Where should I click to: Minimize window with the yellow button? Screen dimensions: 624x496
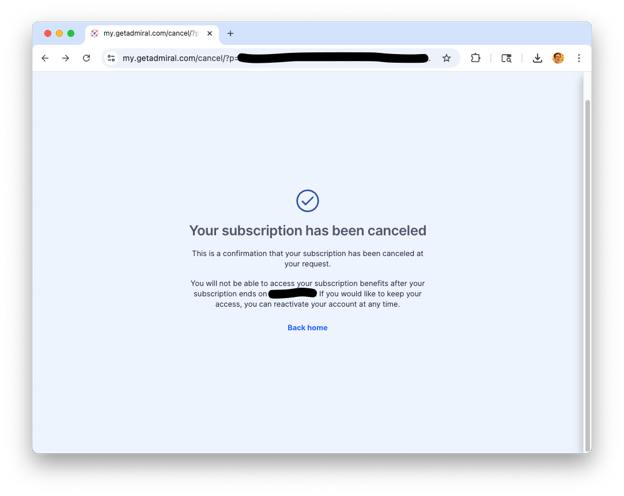59,33
